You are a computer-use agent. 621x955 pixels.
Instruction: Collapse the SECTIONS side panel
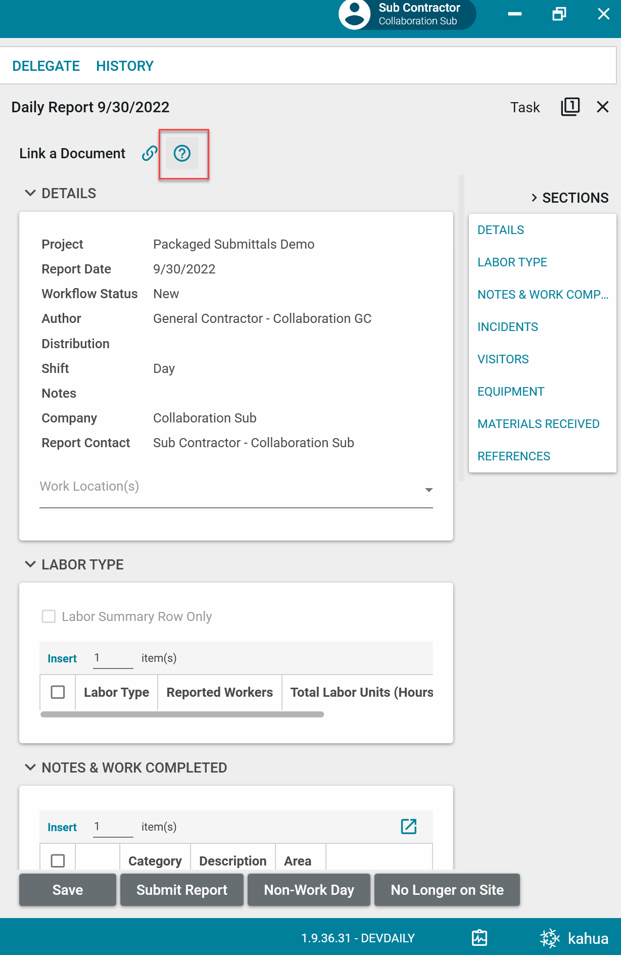(534, 198)
